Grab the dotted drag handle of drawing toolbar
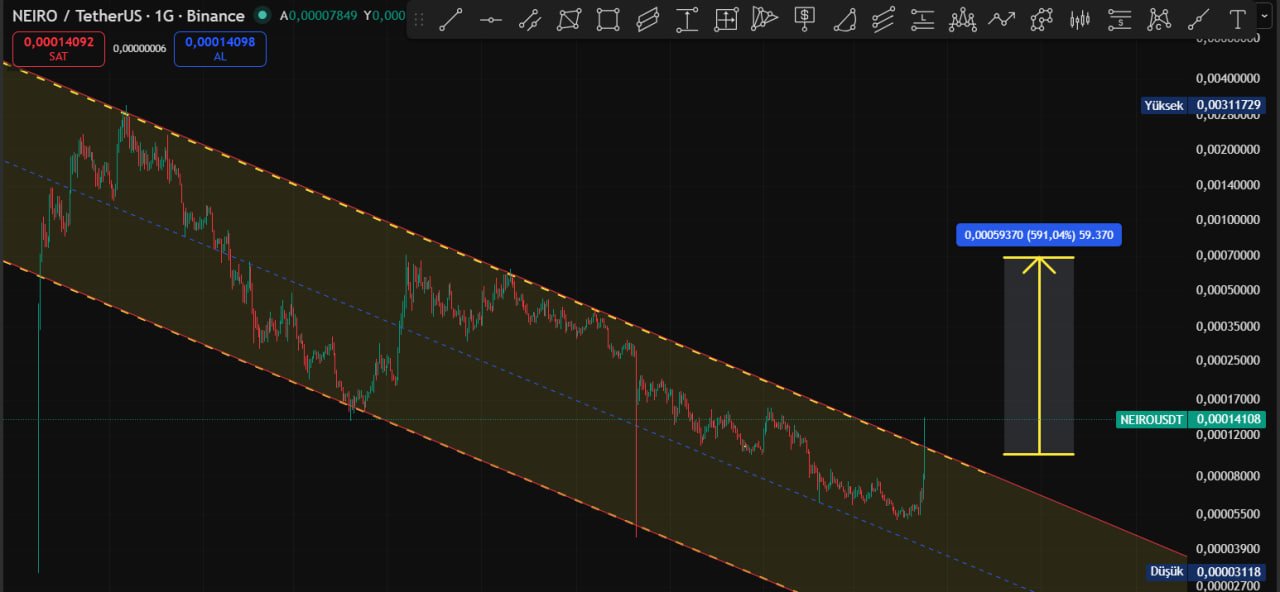This screenshot has width=1280, height=592. [419, 19]
